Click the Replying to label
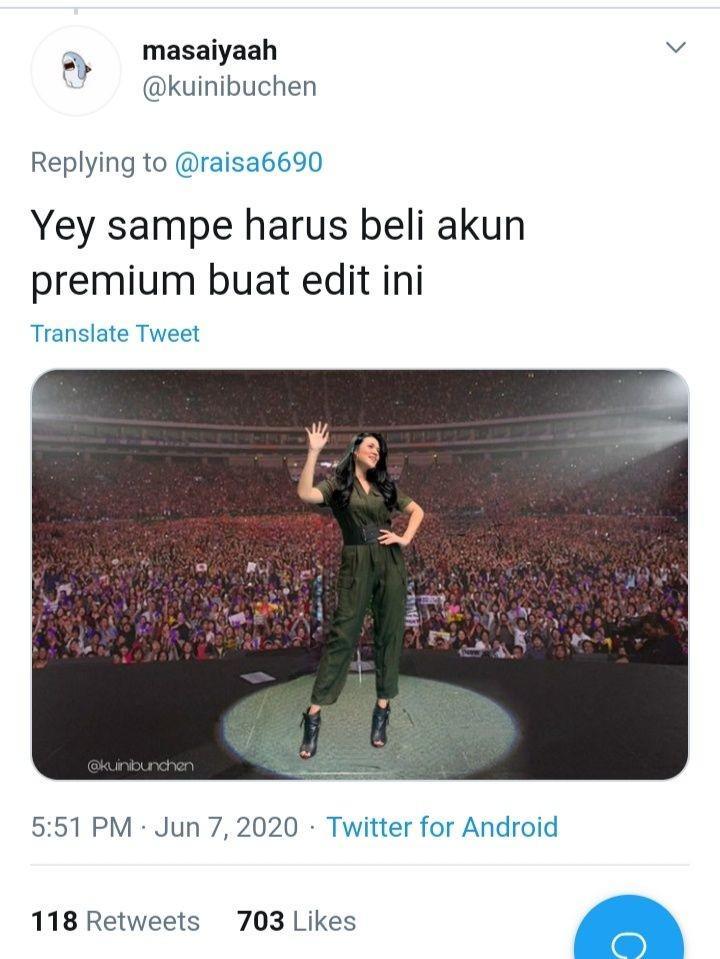Image resolution: width=720 pixels, height=959 pixels. 98,163
